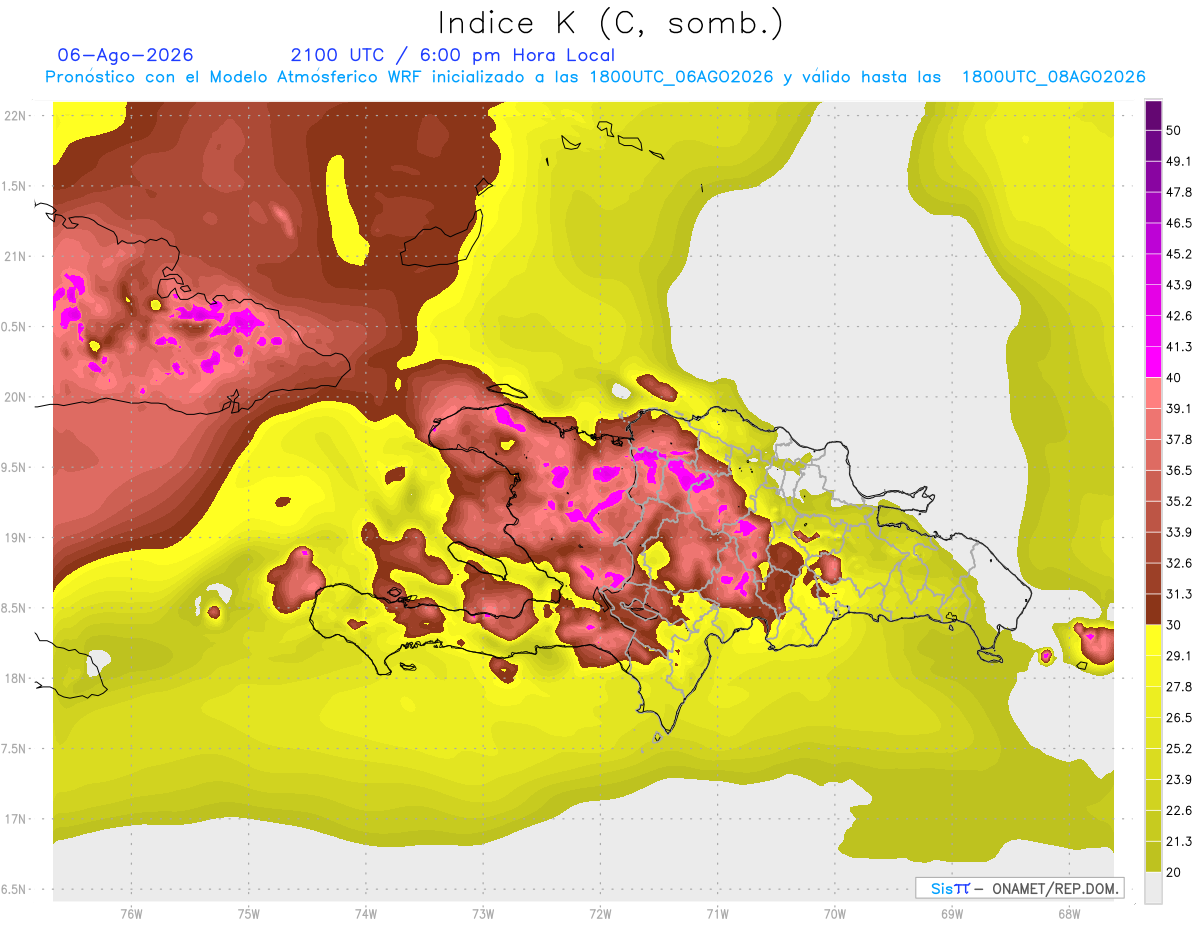The width and height of the screenshot is (1200, 927).
Task: Click the '36.5' colorbar label
Action: (1179, 470)
